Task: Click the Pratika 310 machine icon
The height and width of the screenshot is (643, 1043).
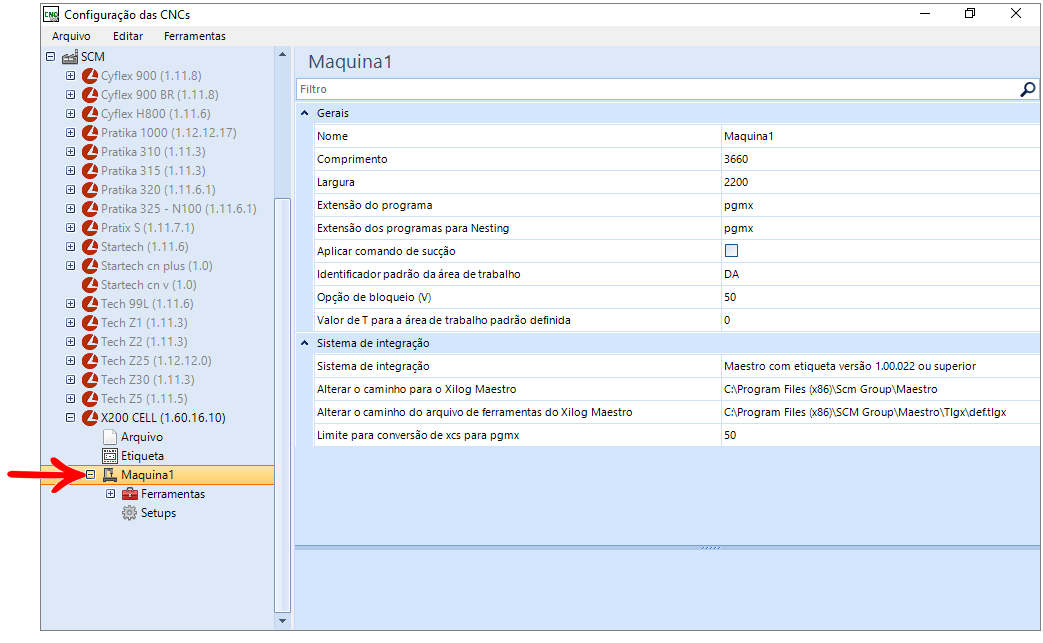Action: 90,152
